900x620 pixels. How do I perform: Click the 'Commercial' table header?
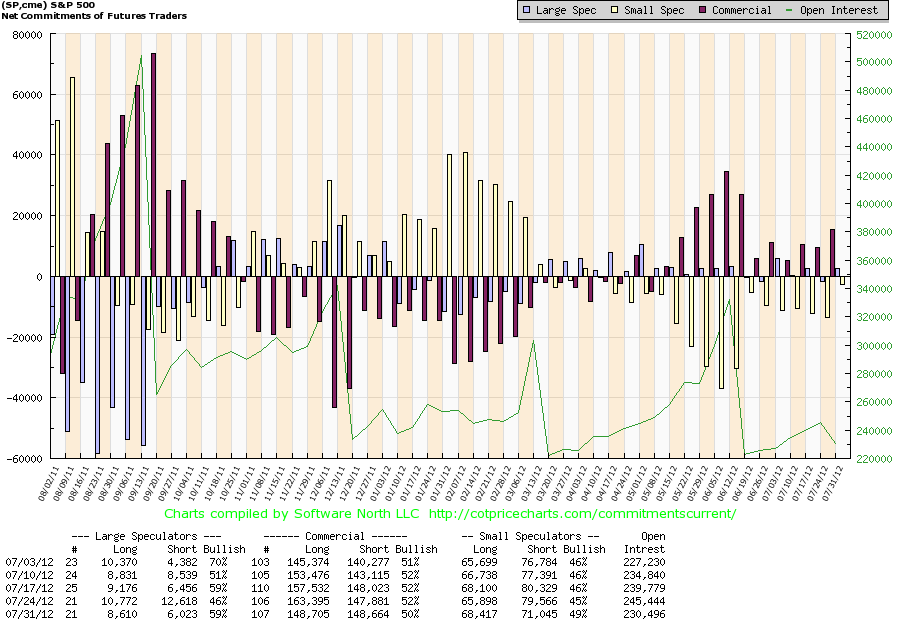coord(335,536)
